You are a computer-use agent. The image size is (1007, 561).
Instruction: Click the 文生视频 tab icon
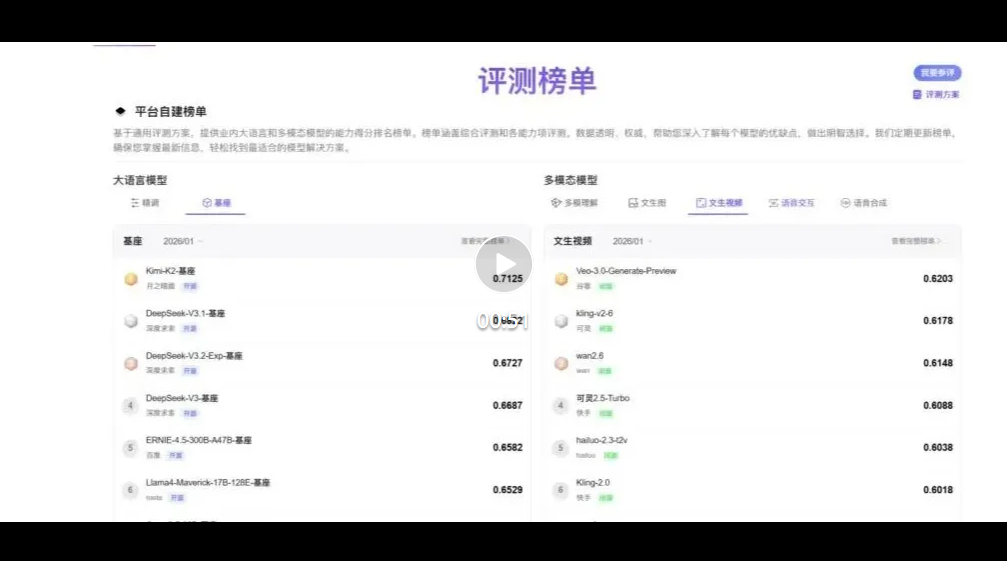point(701,203)
